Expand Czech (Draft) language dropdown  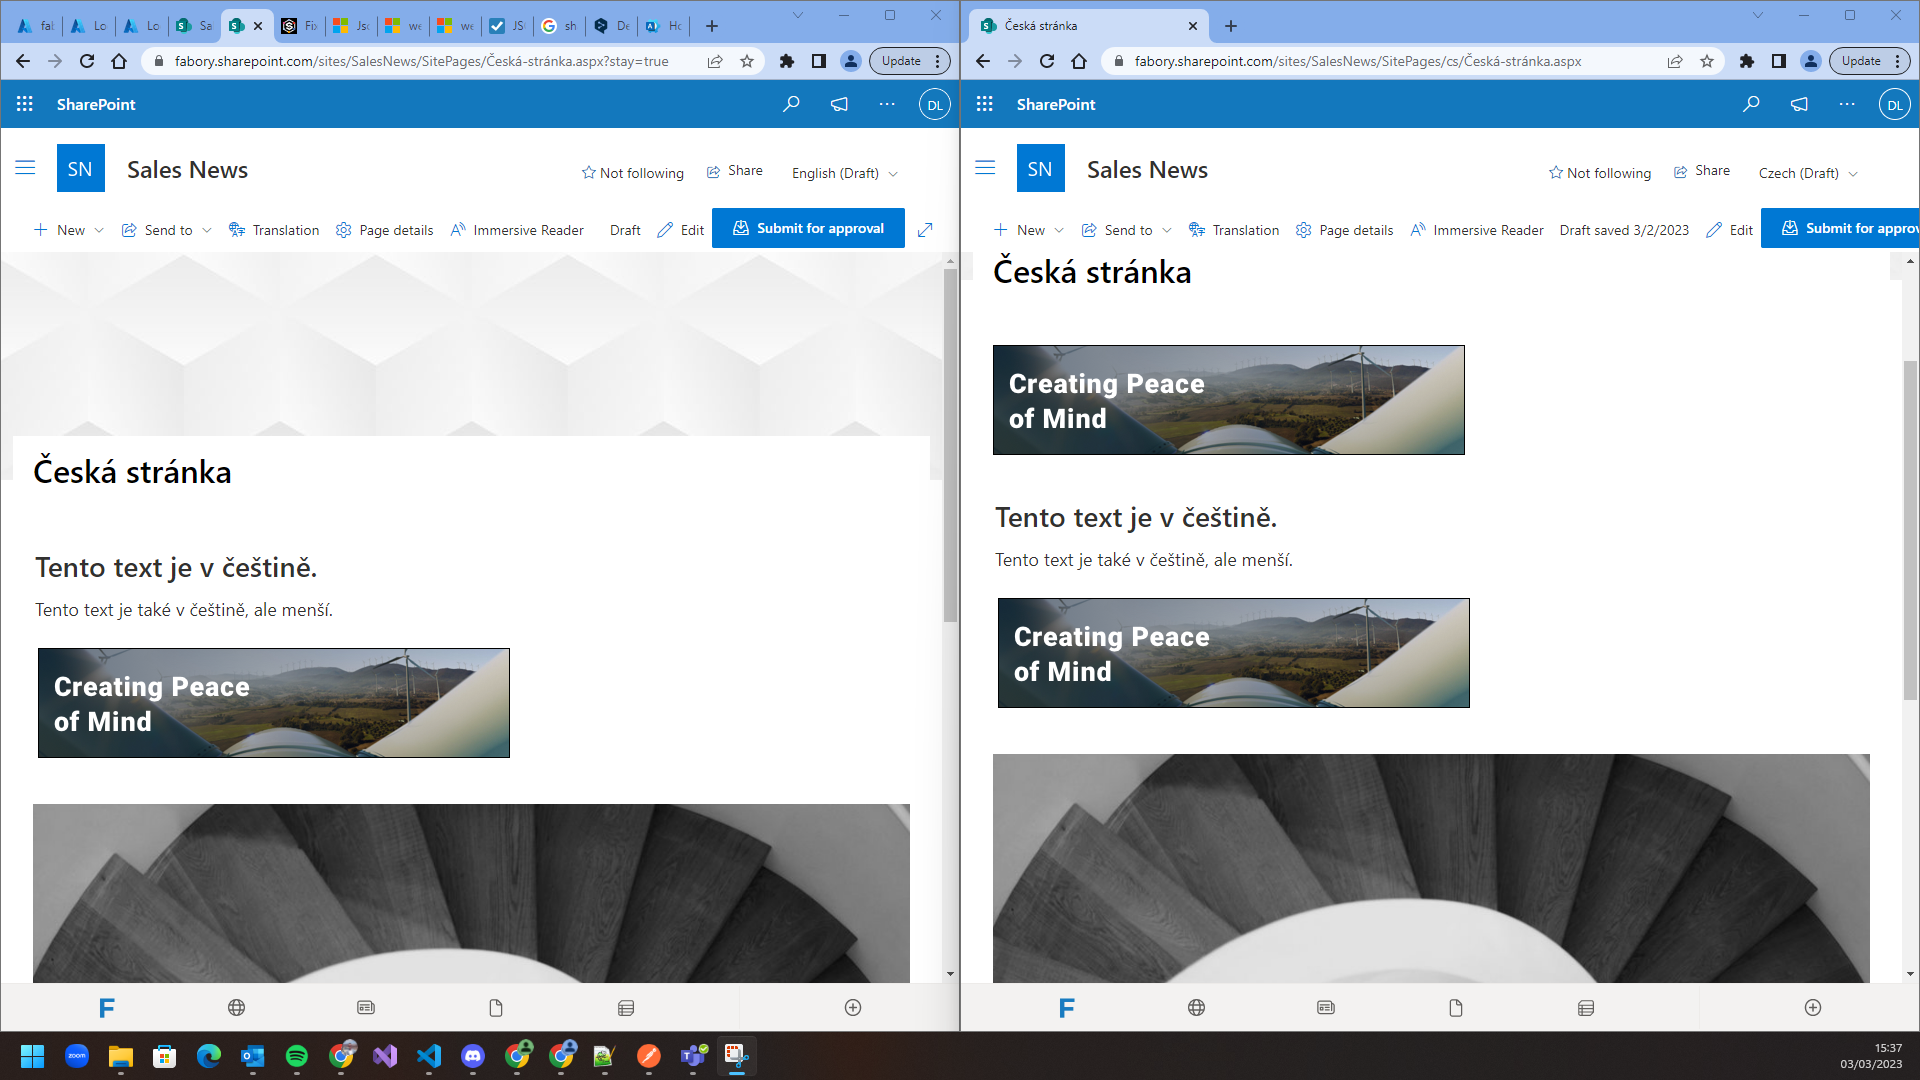[x=1808, y=173]
